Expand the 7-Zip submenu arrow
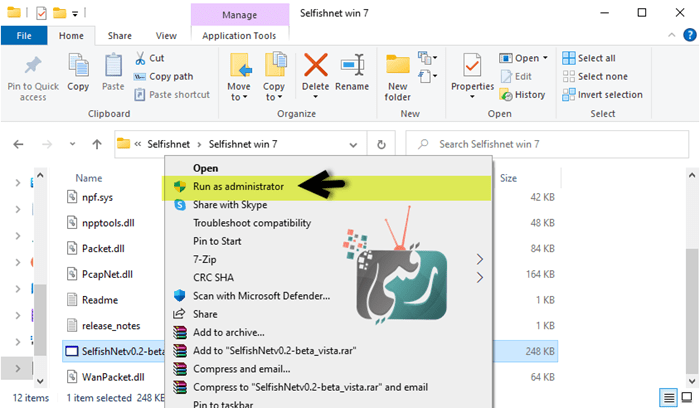The image size is (700, 408). pyautogui.click(x=479, y=259)
